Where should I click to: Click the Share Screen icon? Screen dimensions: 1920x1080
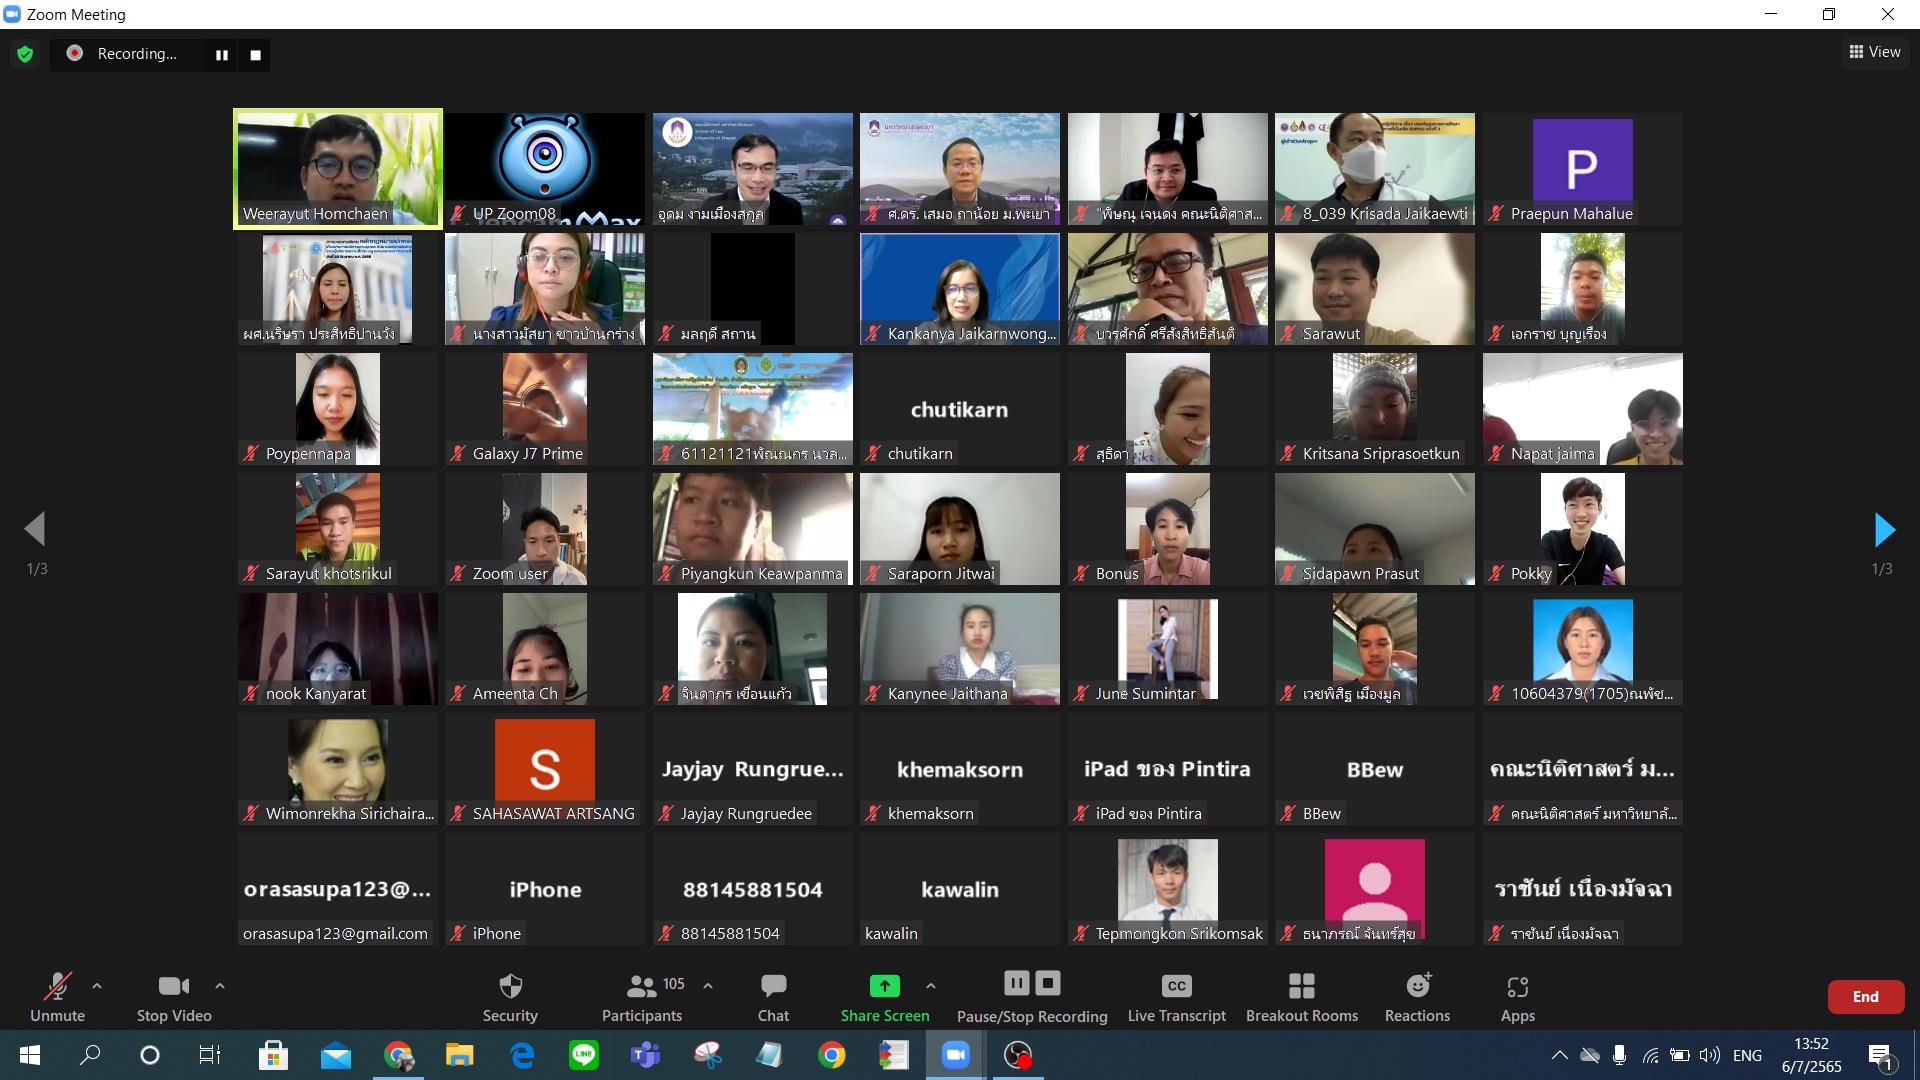[x=884, y=987]
